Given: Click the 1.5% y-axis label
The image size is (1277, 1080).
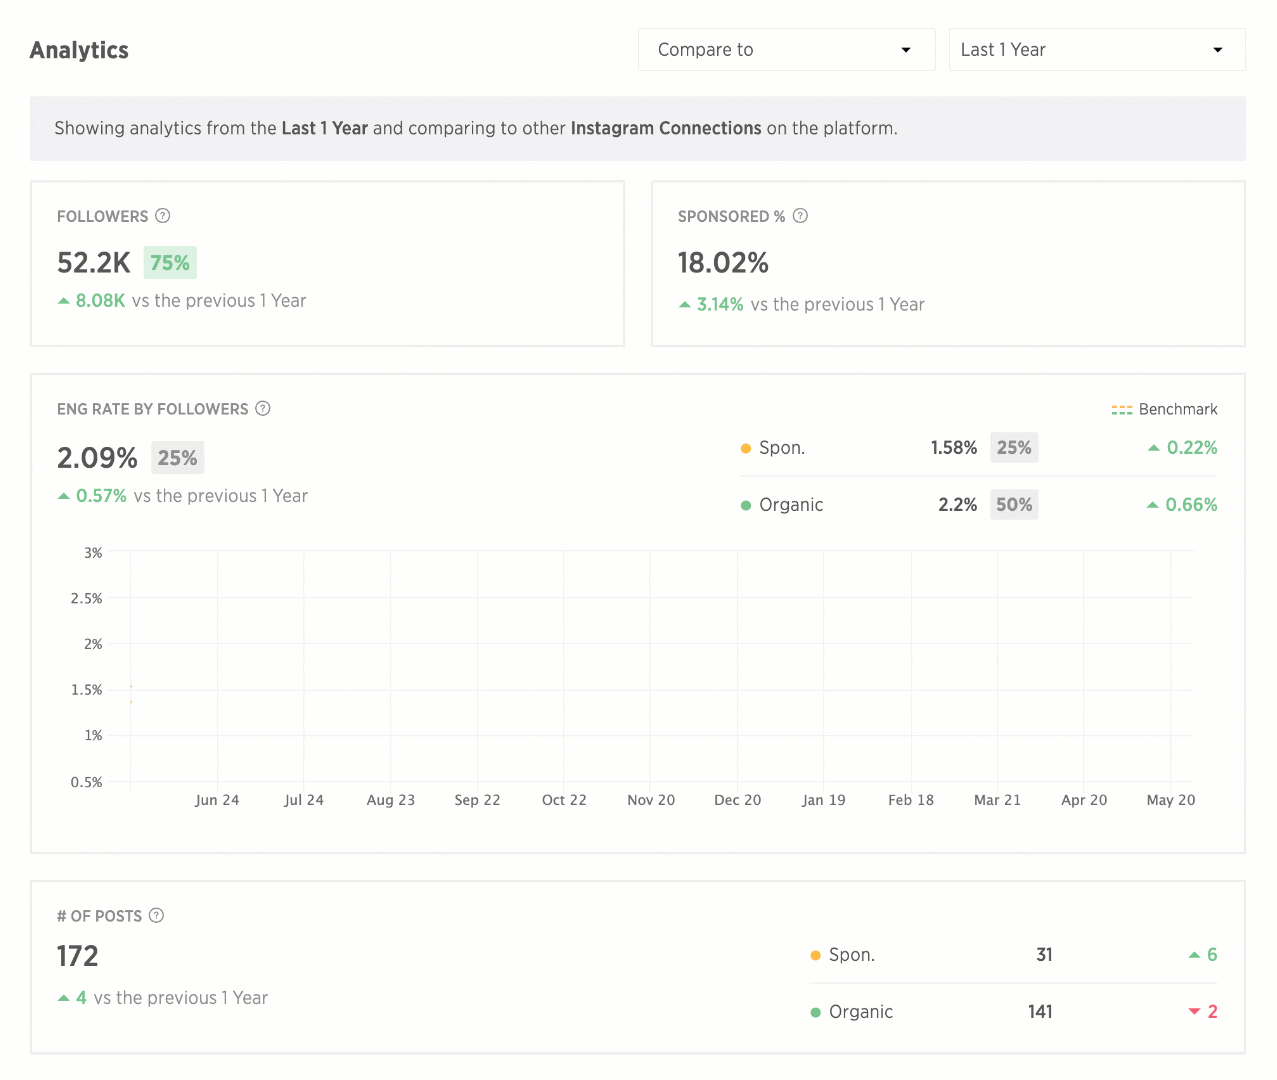Looking at the screenshot, I should pos(87,690).
